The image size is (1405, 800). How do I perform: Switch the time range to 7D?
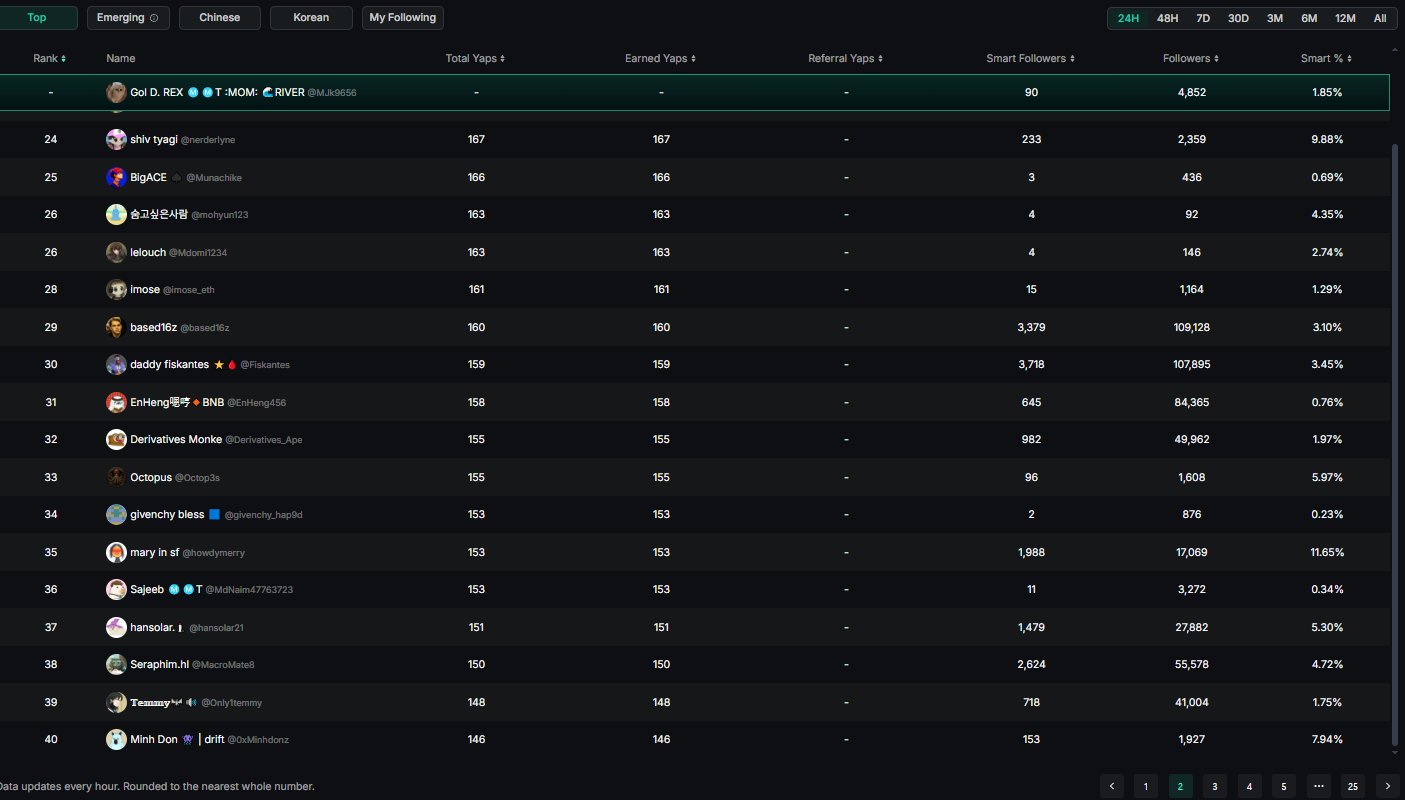point(1203,18)
